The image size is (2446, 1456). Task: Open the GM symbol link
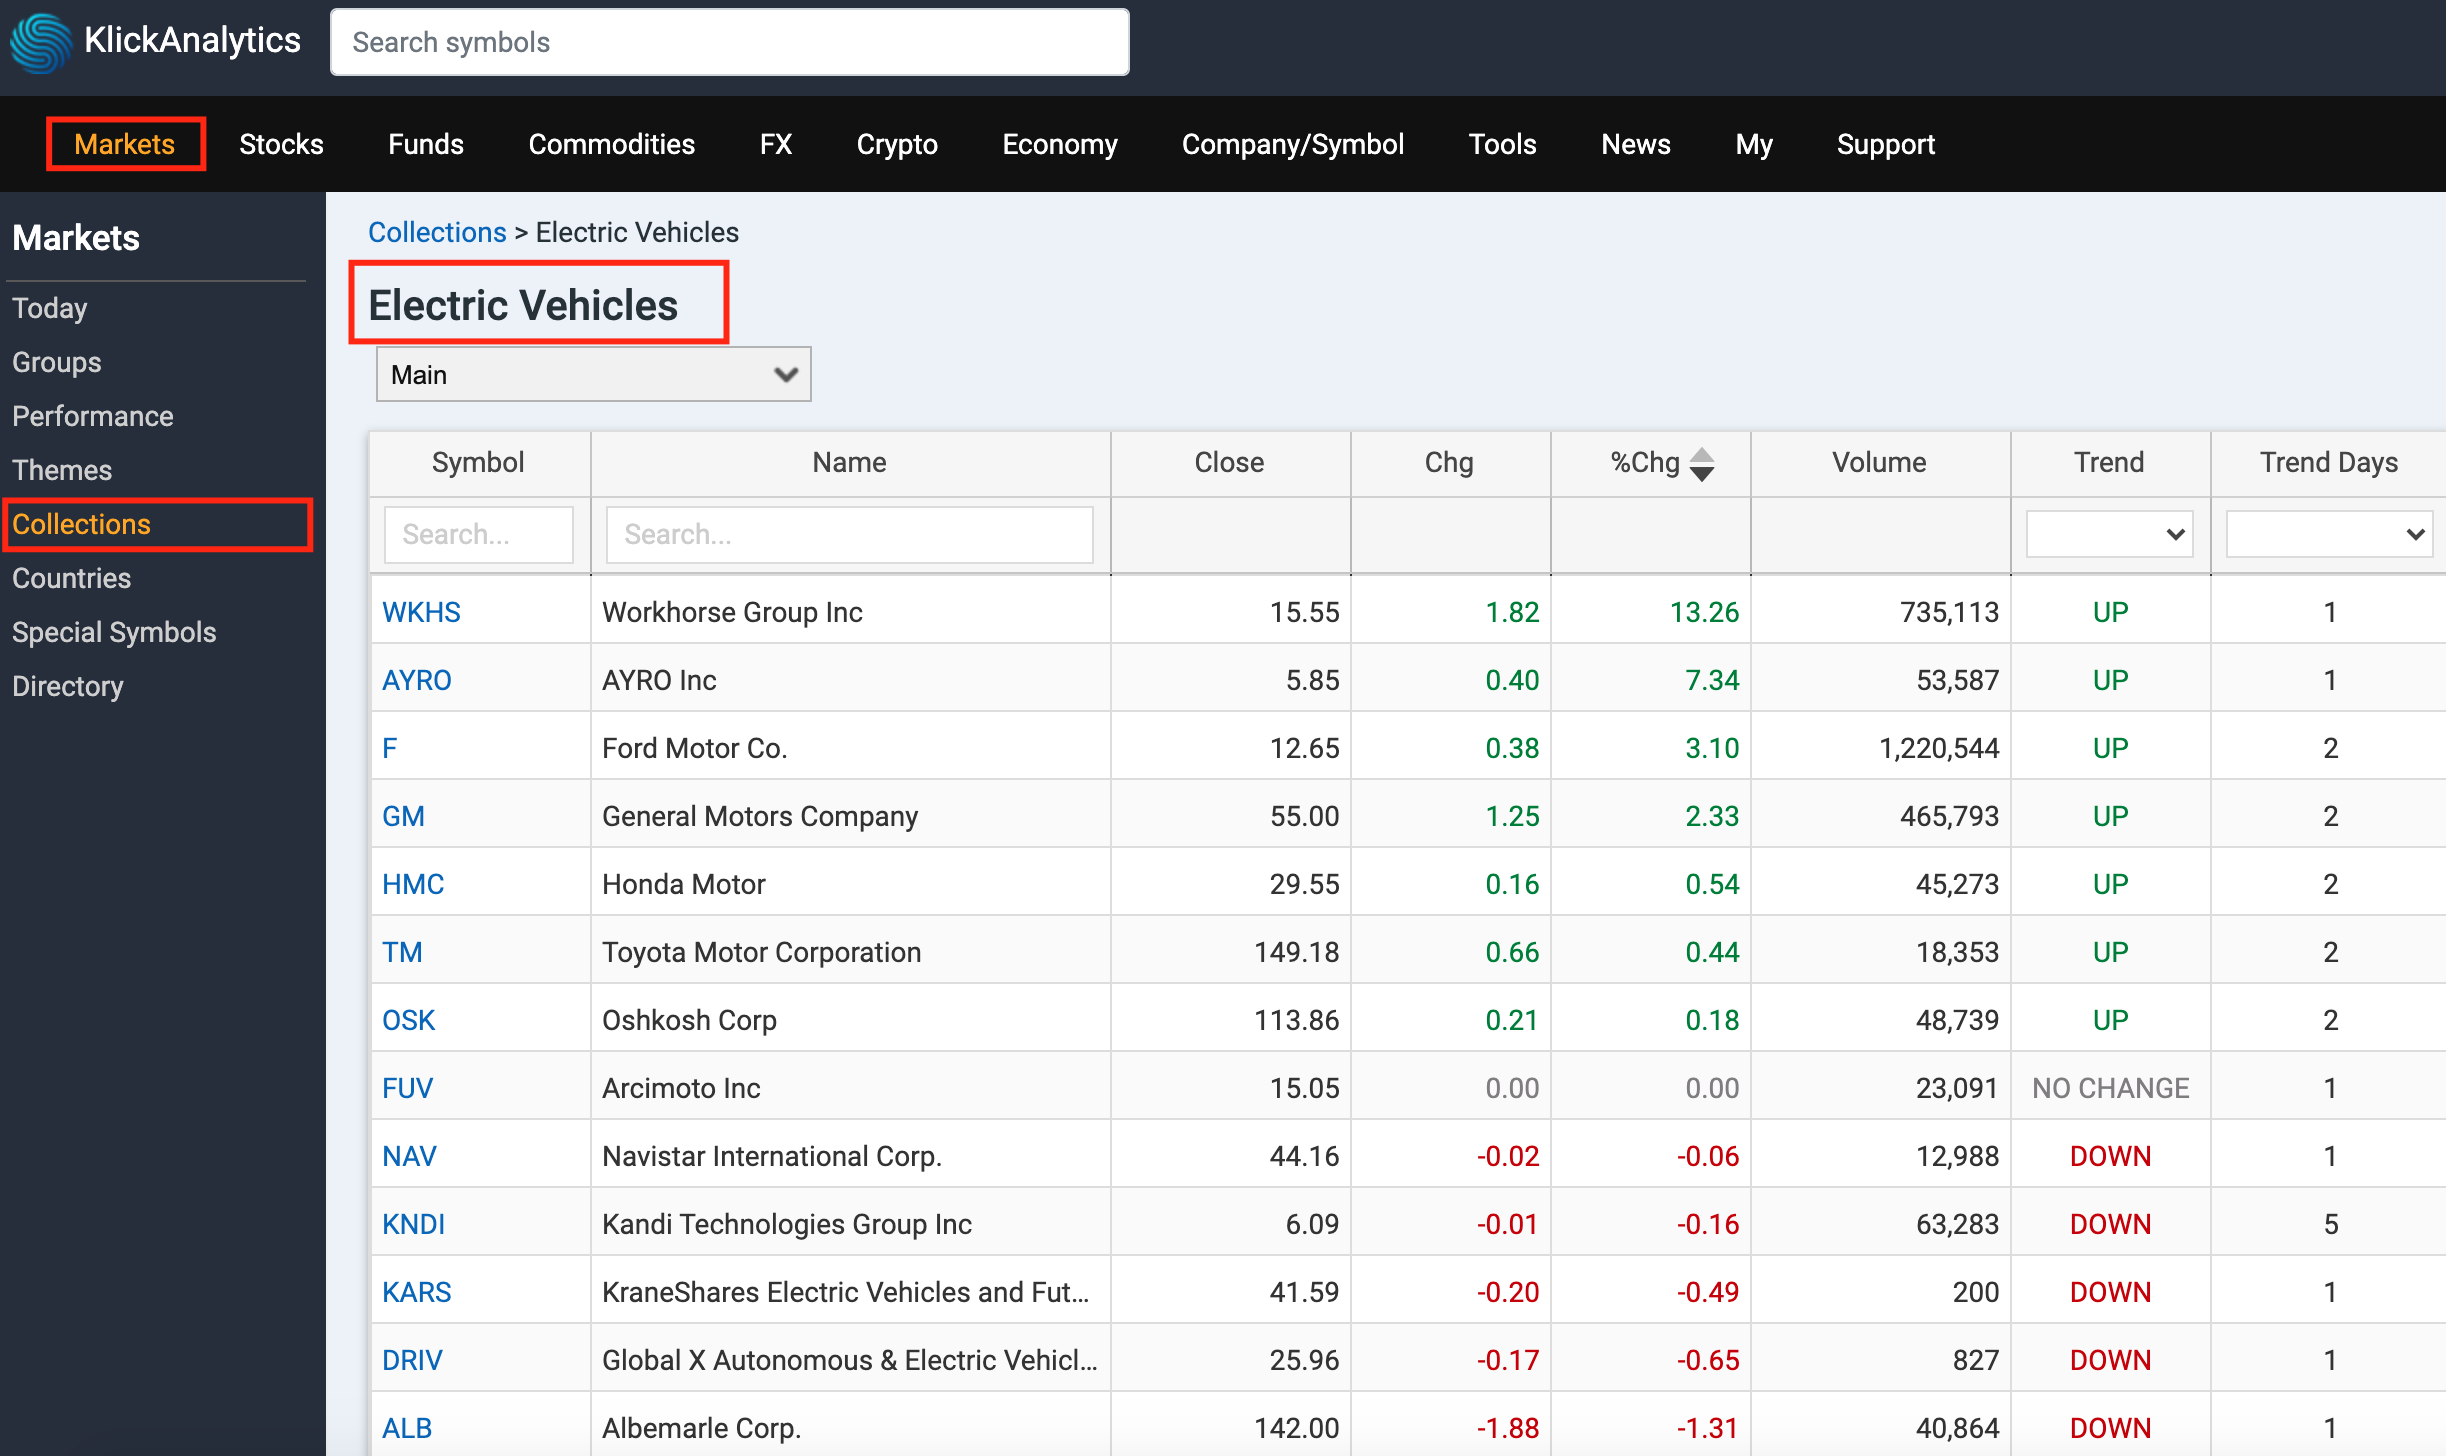click(x=403, y=816)
